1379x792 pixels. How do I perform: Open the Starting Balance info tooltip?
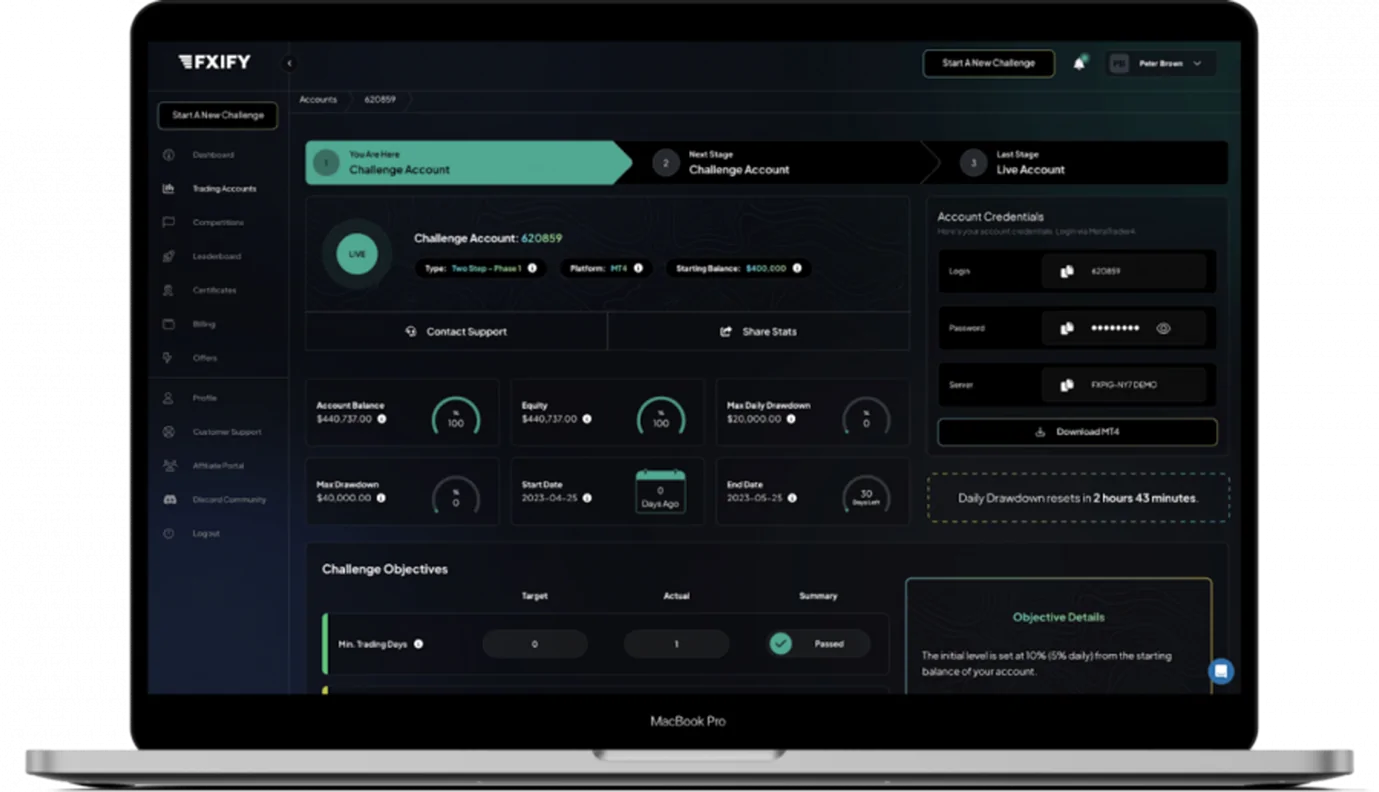796,268
